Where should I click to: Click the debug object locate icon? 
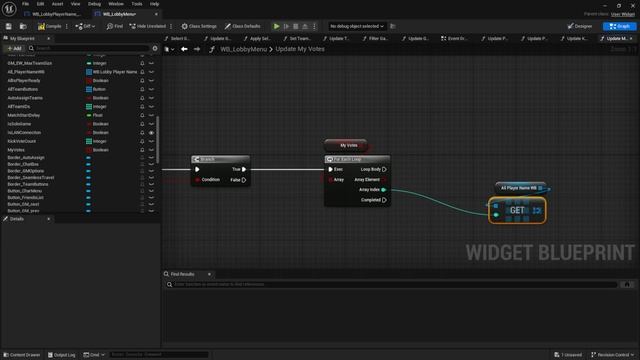tap(393, 26)
